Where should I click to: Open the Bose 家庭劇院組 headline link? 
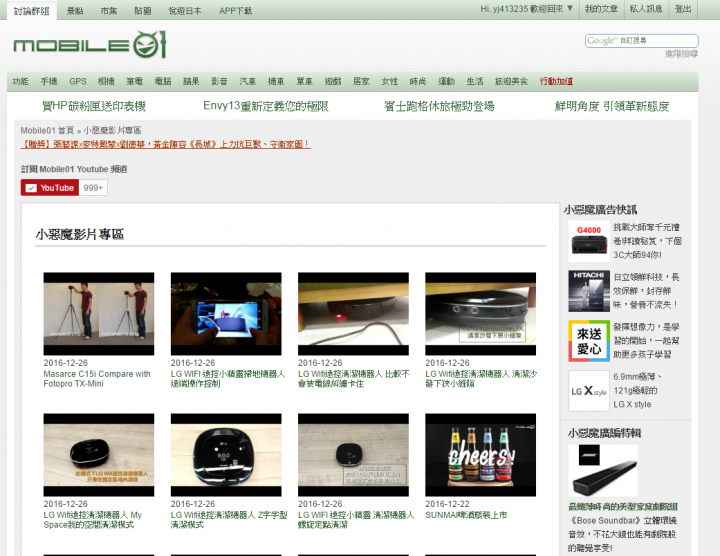[623, 506]
